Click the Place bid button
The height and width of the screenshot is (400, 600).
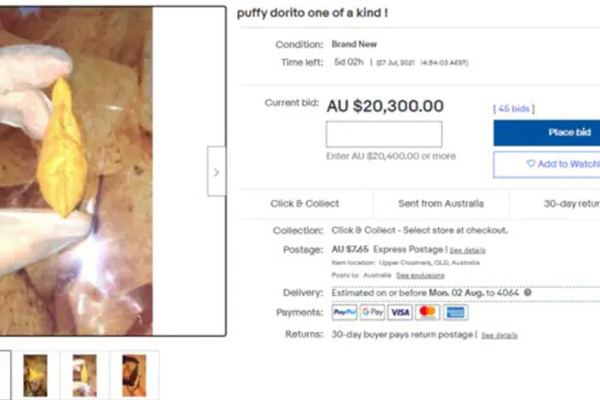coord(547,132)
